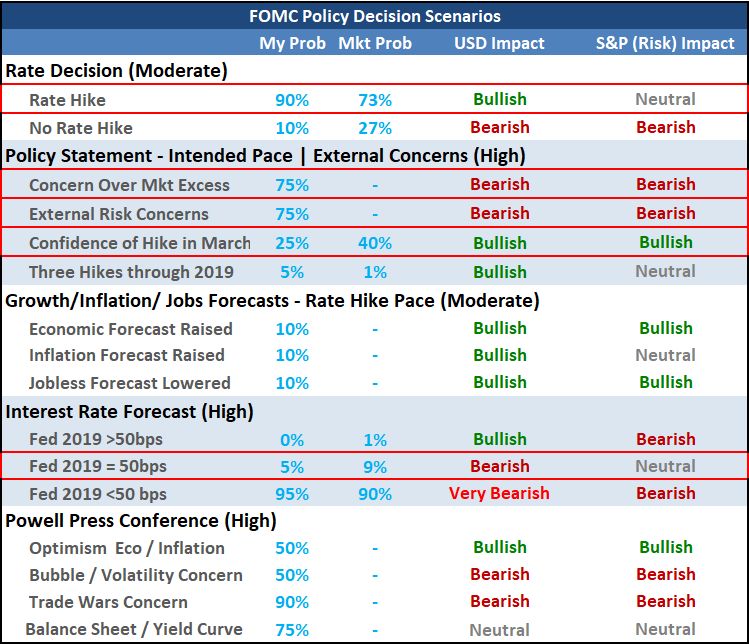Select Bullish S&P cell for Optimism Eco row
The image size is (749, 644).
[666, 547]
